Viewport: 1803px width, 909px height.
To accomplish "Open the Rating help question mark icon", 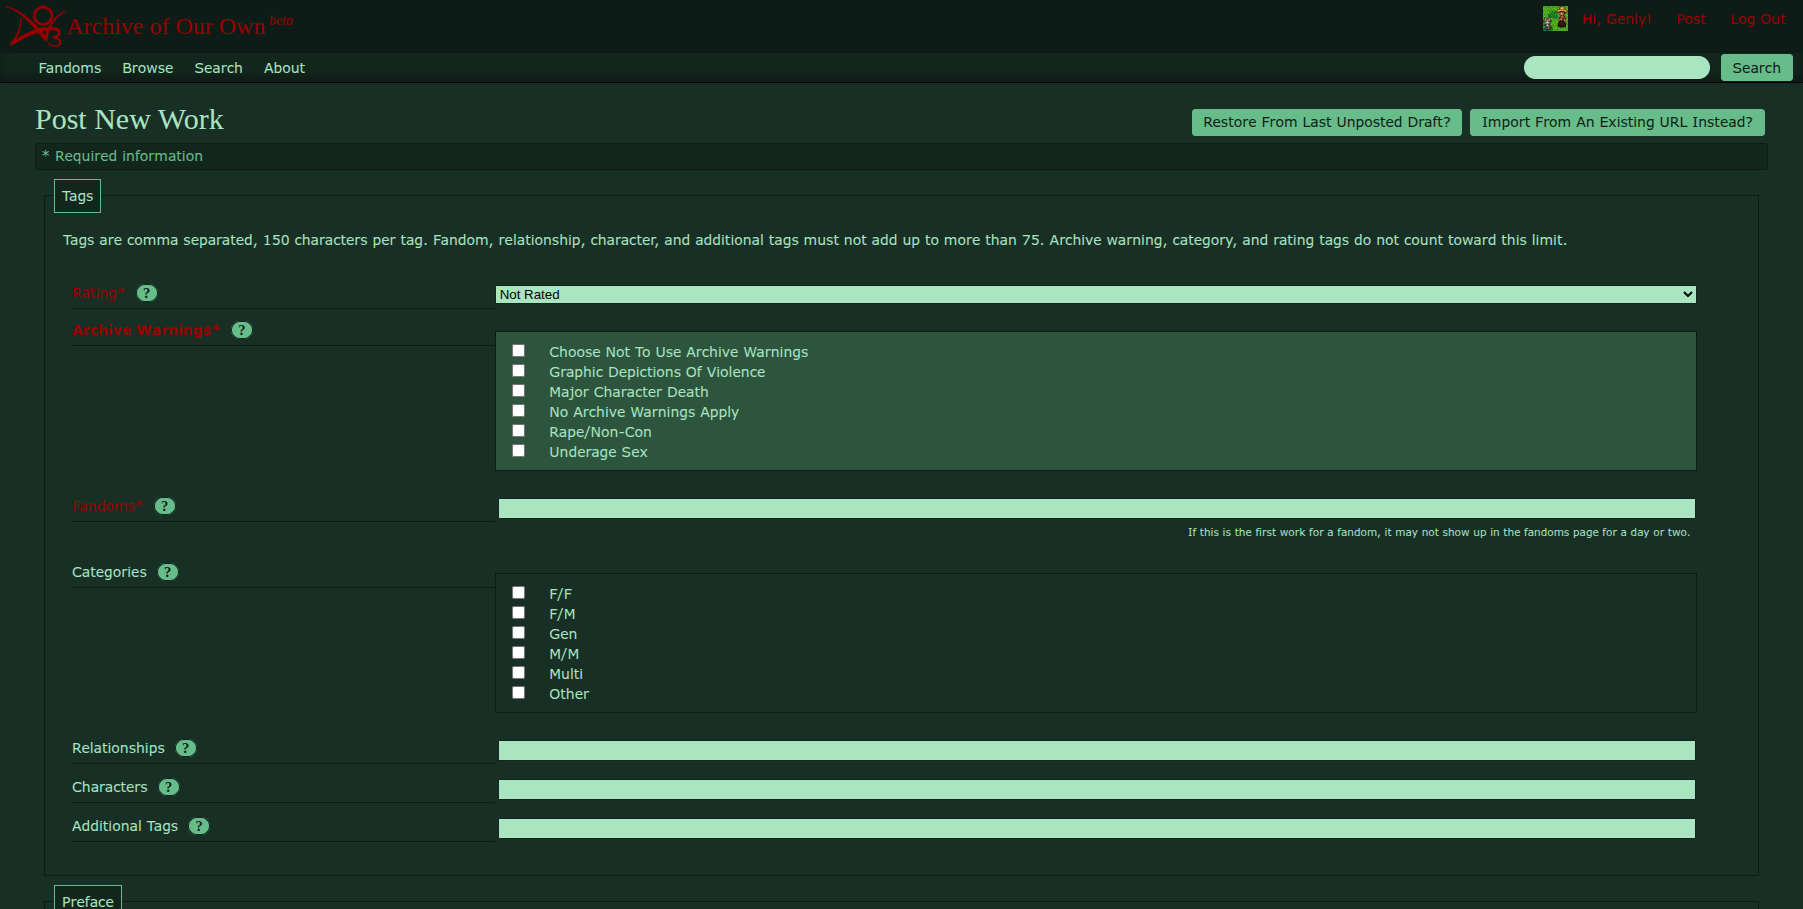I will point(147,293).
